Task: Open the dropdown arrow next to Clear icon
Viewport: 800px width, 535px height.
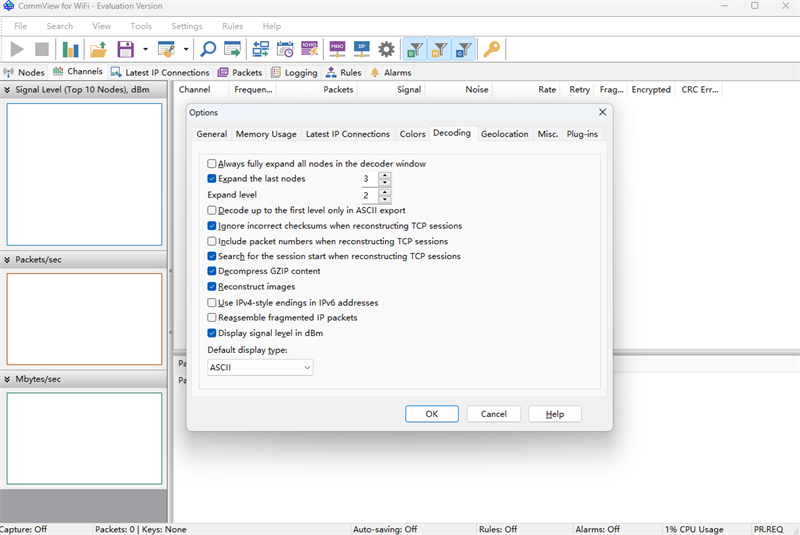Action: (186, 49)
